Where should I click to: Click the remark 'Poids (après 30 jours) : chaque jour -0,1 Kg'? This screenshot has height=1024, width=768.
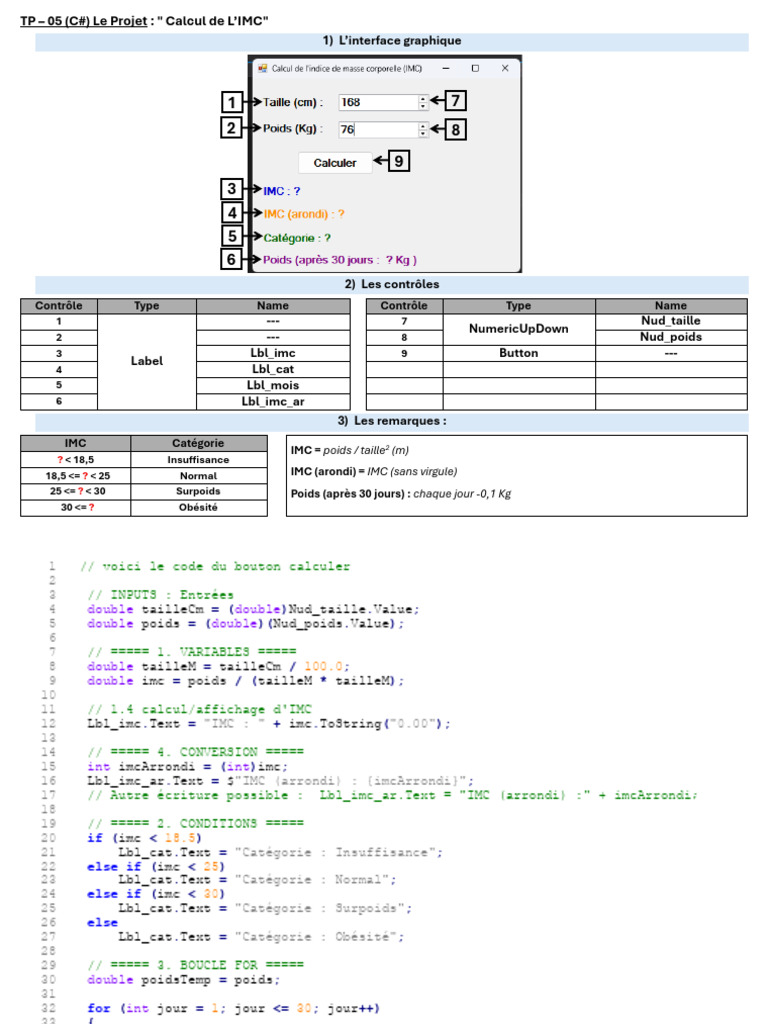coord(401,494)
